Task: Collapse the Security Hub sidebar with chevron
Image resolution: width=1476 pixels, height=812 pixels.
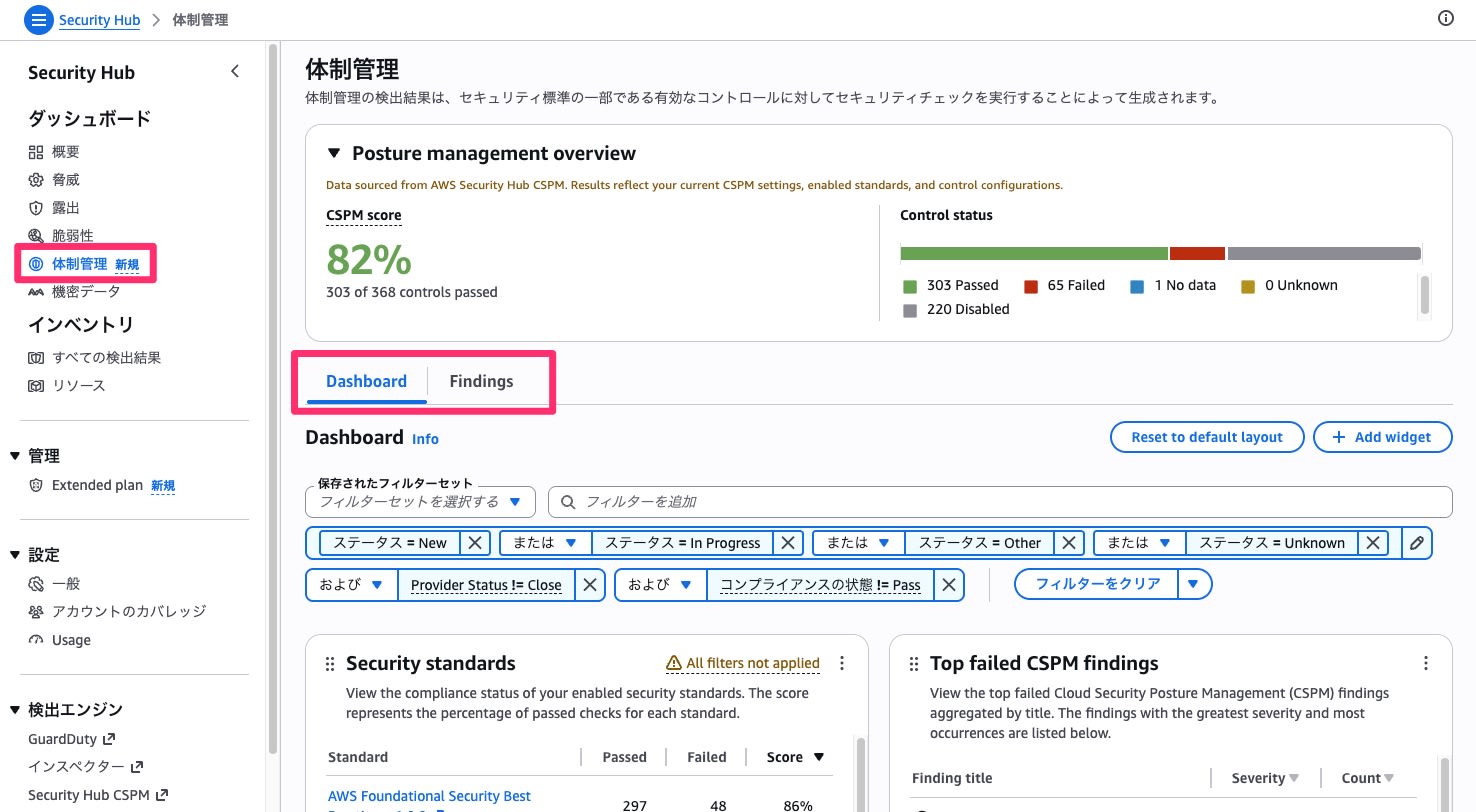Action: (x=235, y=71)
